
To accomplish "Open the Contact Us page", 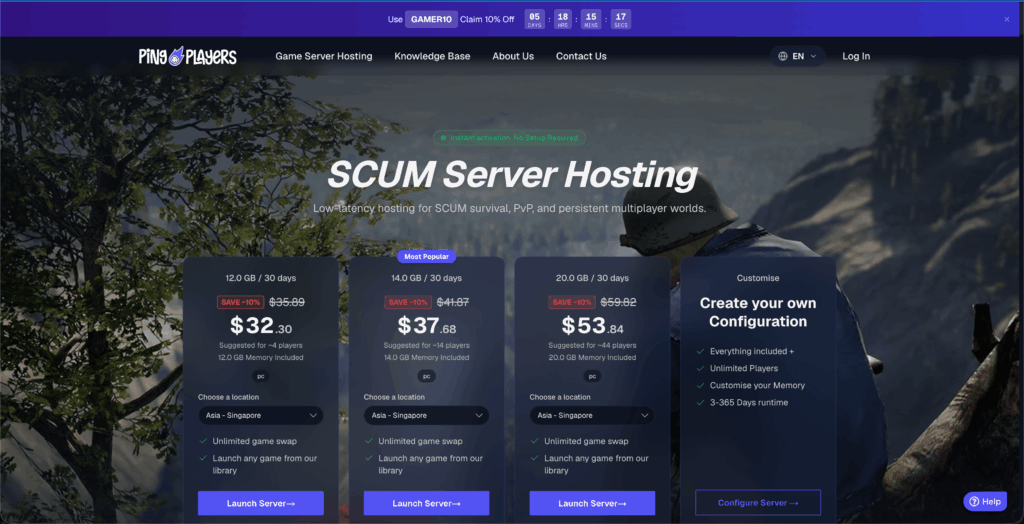I will 581,56.
